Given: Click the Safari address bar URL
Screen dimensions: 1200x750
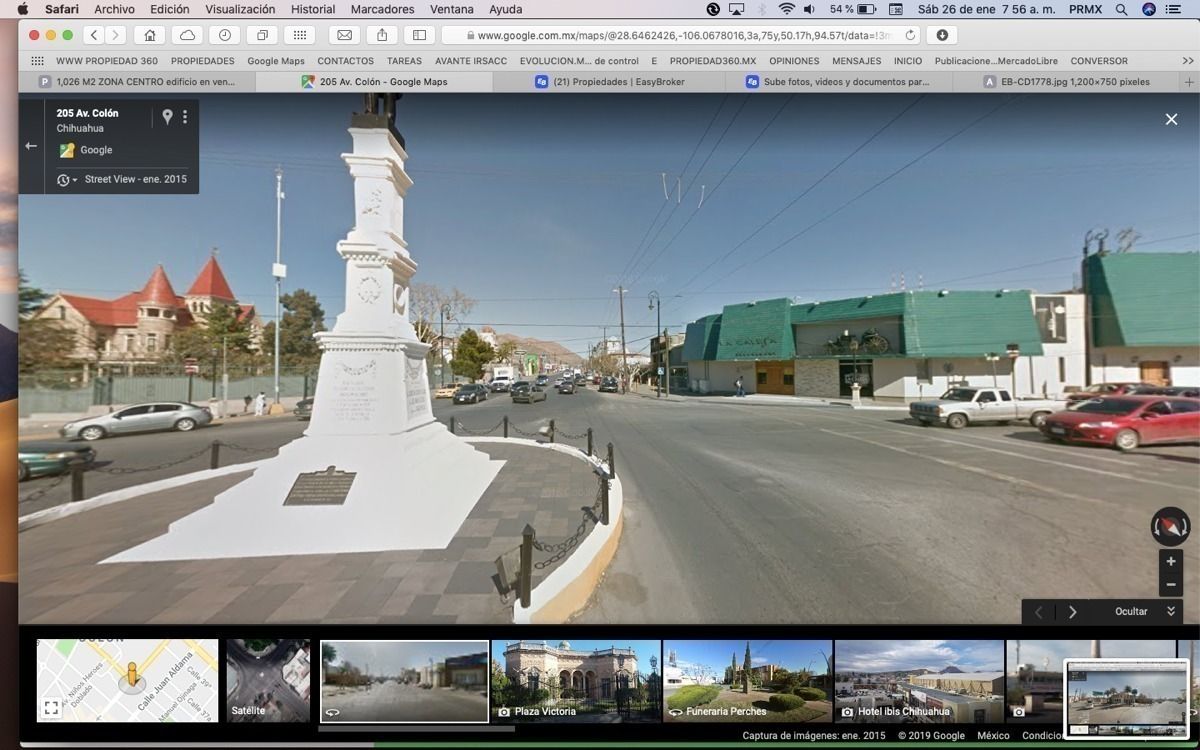Looking at the screenshot, I should [x=684, y=35].
